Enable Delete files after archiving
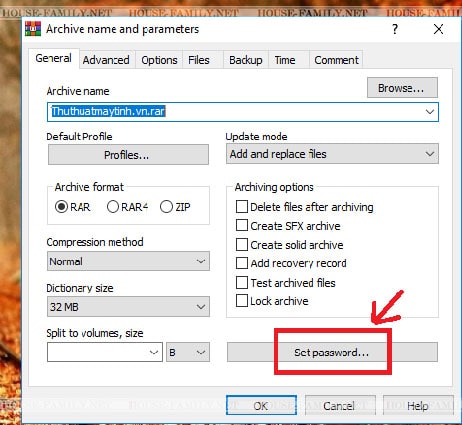 242,207
